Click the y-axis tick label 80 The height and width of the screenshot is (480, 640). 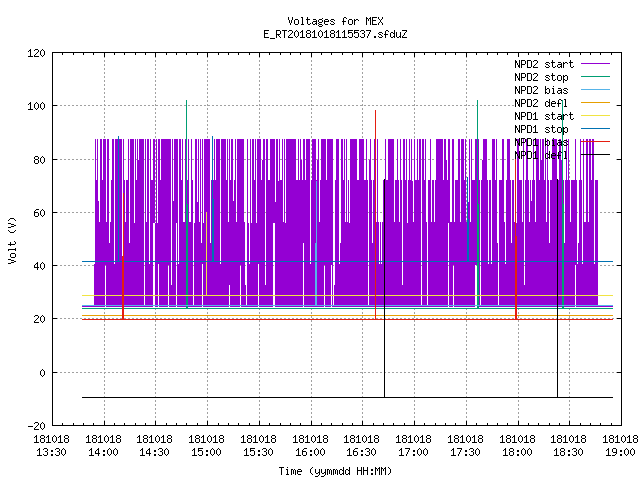pyautogui.click(x=39, y=160)
